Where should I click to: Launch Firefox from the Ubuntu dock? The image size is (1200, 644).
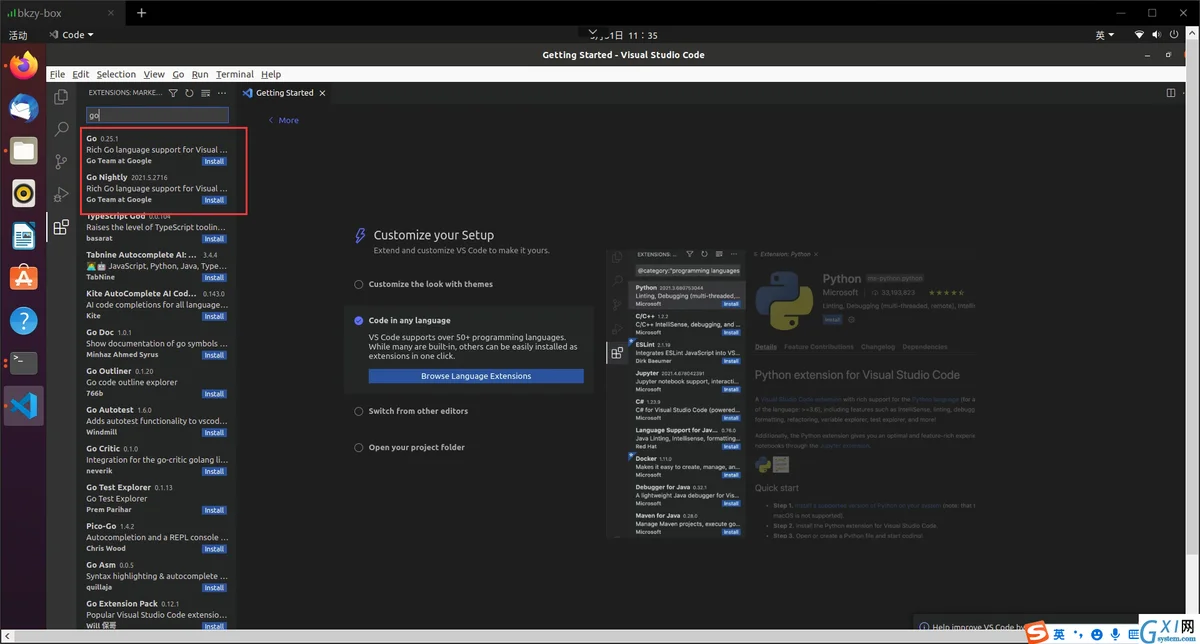(24, 66)
